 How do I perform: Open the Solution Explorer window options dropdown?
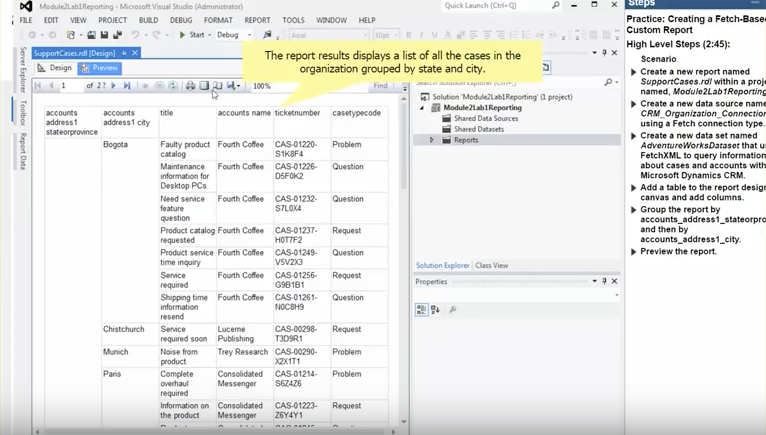click(595, 52)
